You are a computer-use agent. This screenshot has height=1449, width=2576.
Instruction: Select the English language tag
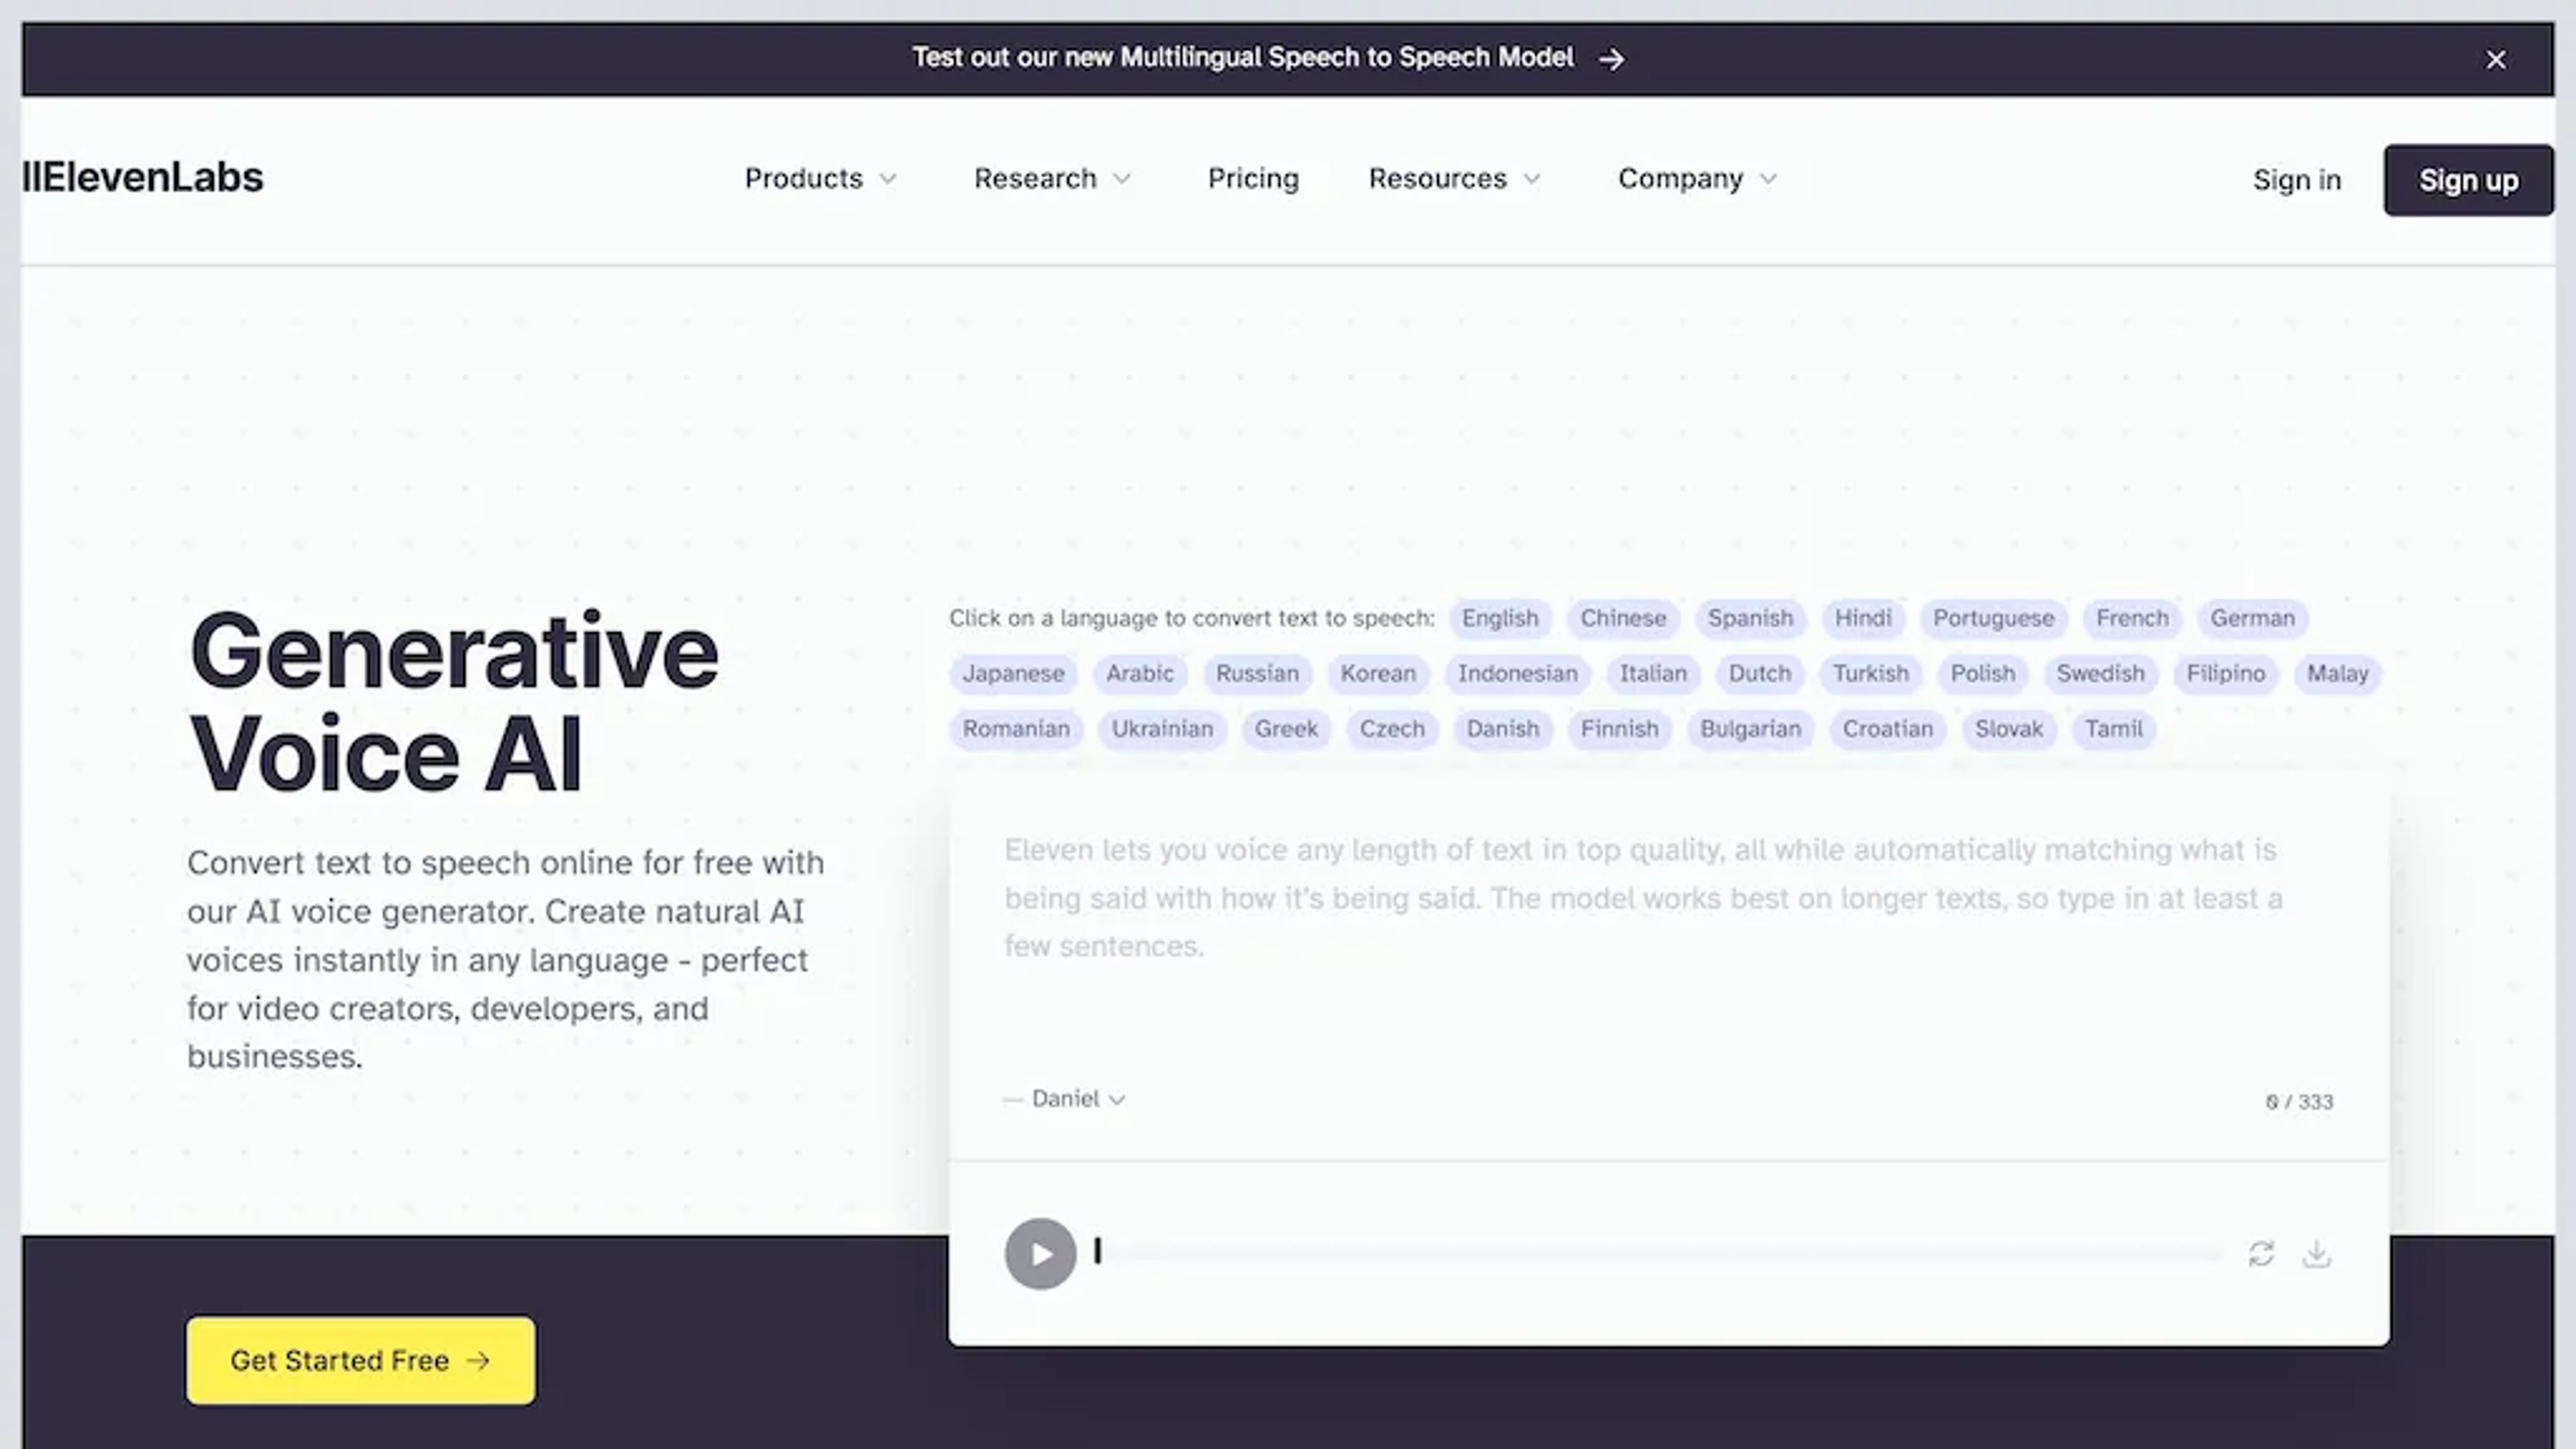[1499, 617]
